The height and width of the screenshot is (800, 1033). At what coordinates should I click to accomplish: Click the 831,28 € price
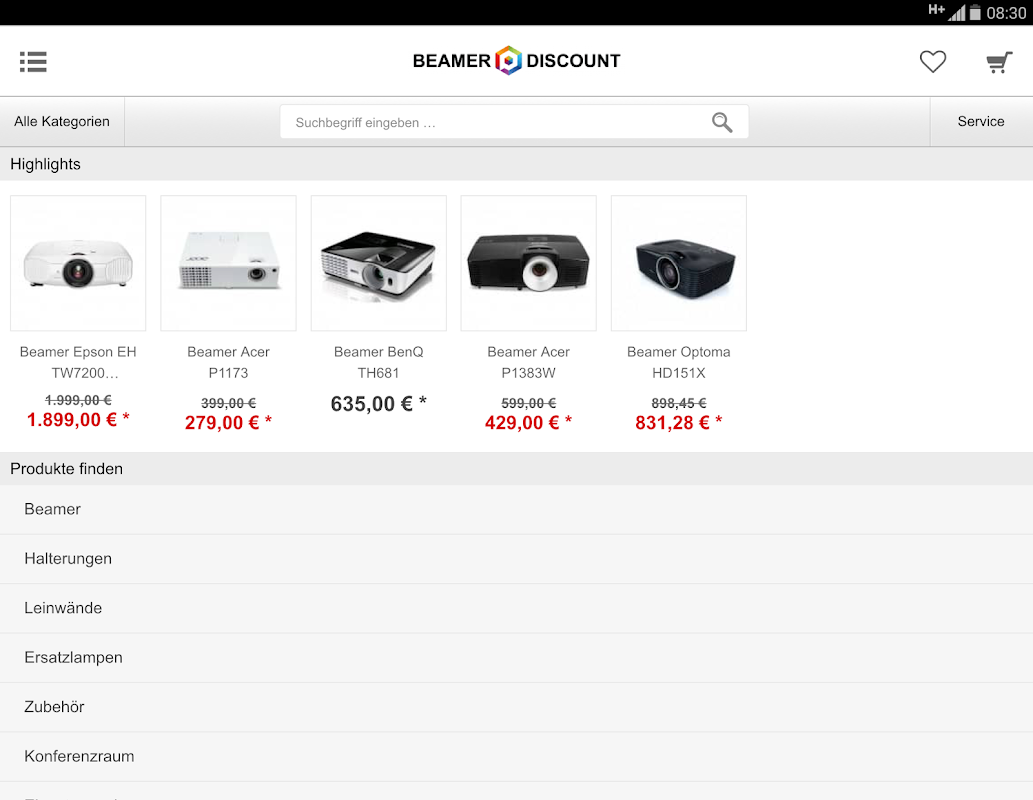[679, 422]
